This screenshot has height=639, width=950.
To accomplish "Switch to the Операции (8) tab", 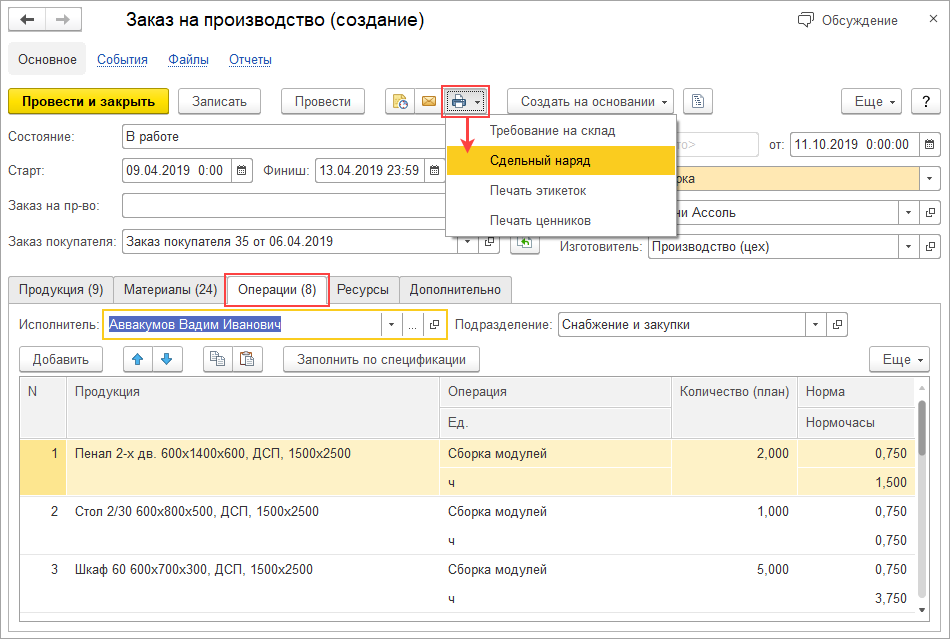I will (x=277, y=290).
